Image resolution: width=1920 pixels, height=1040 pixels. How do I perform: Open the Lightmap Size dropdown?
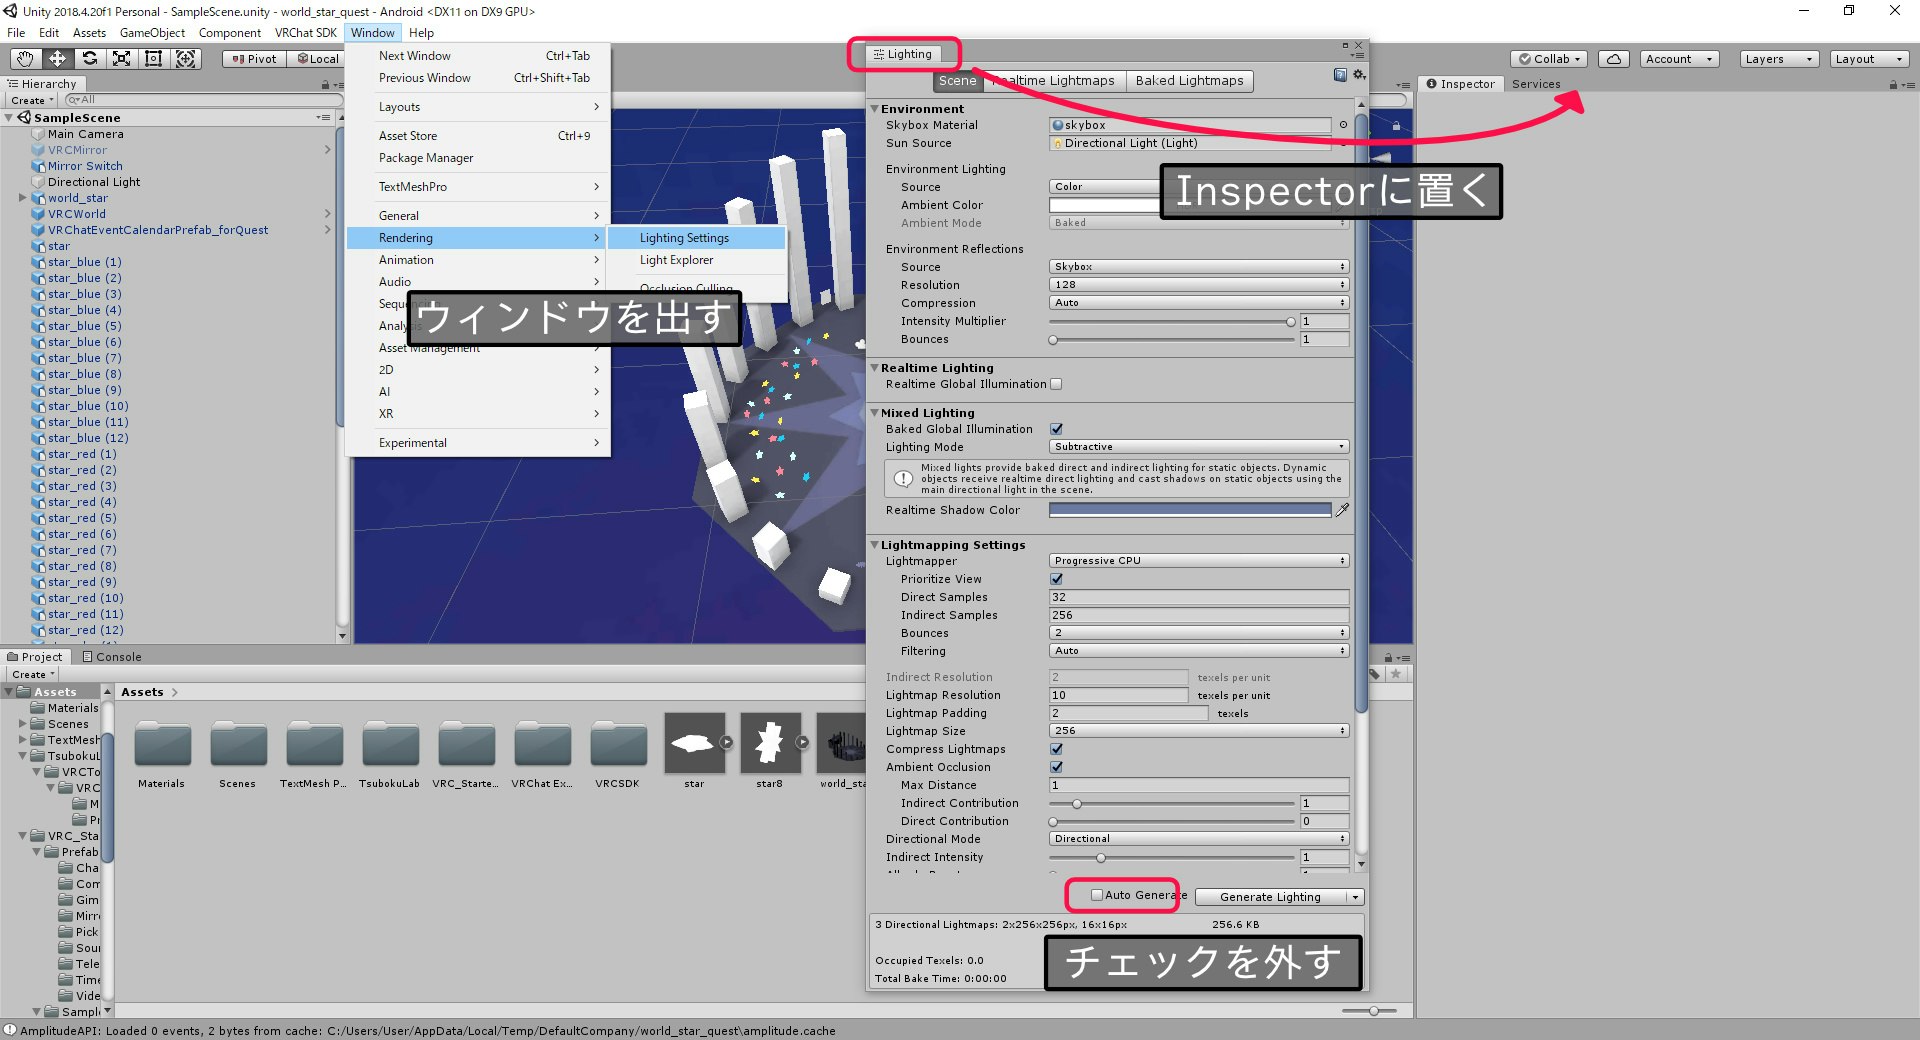pyautogui.click(x=1199, y=731)
